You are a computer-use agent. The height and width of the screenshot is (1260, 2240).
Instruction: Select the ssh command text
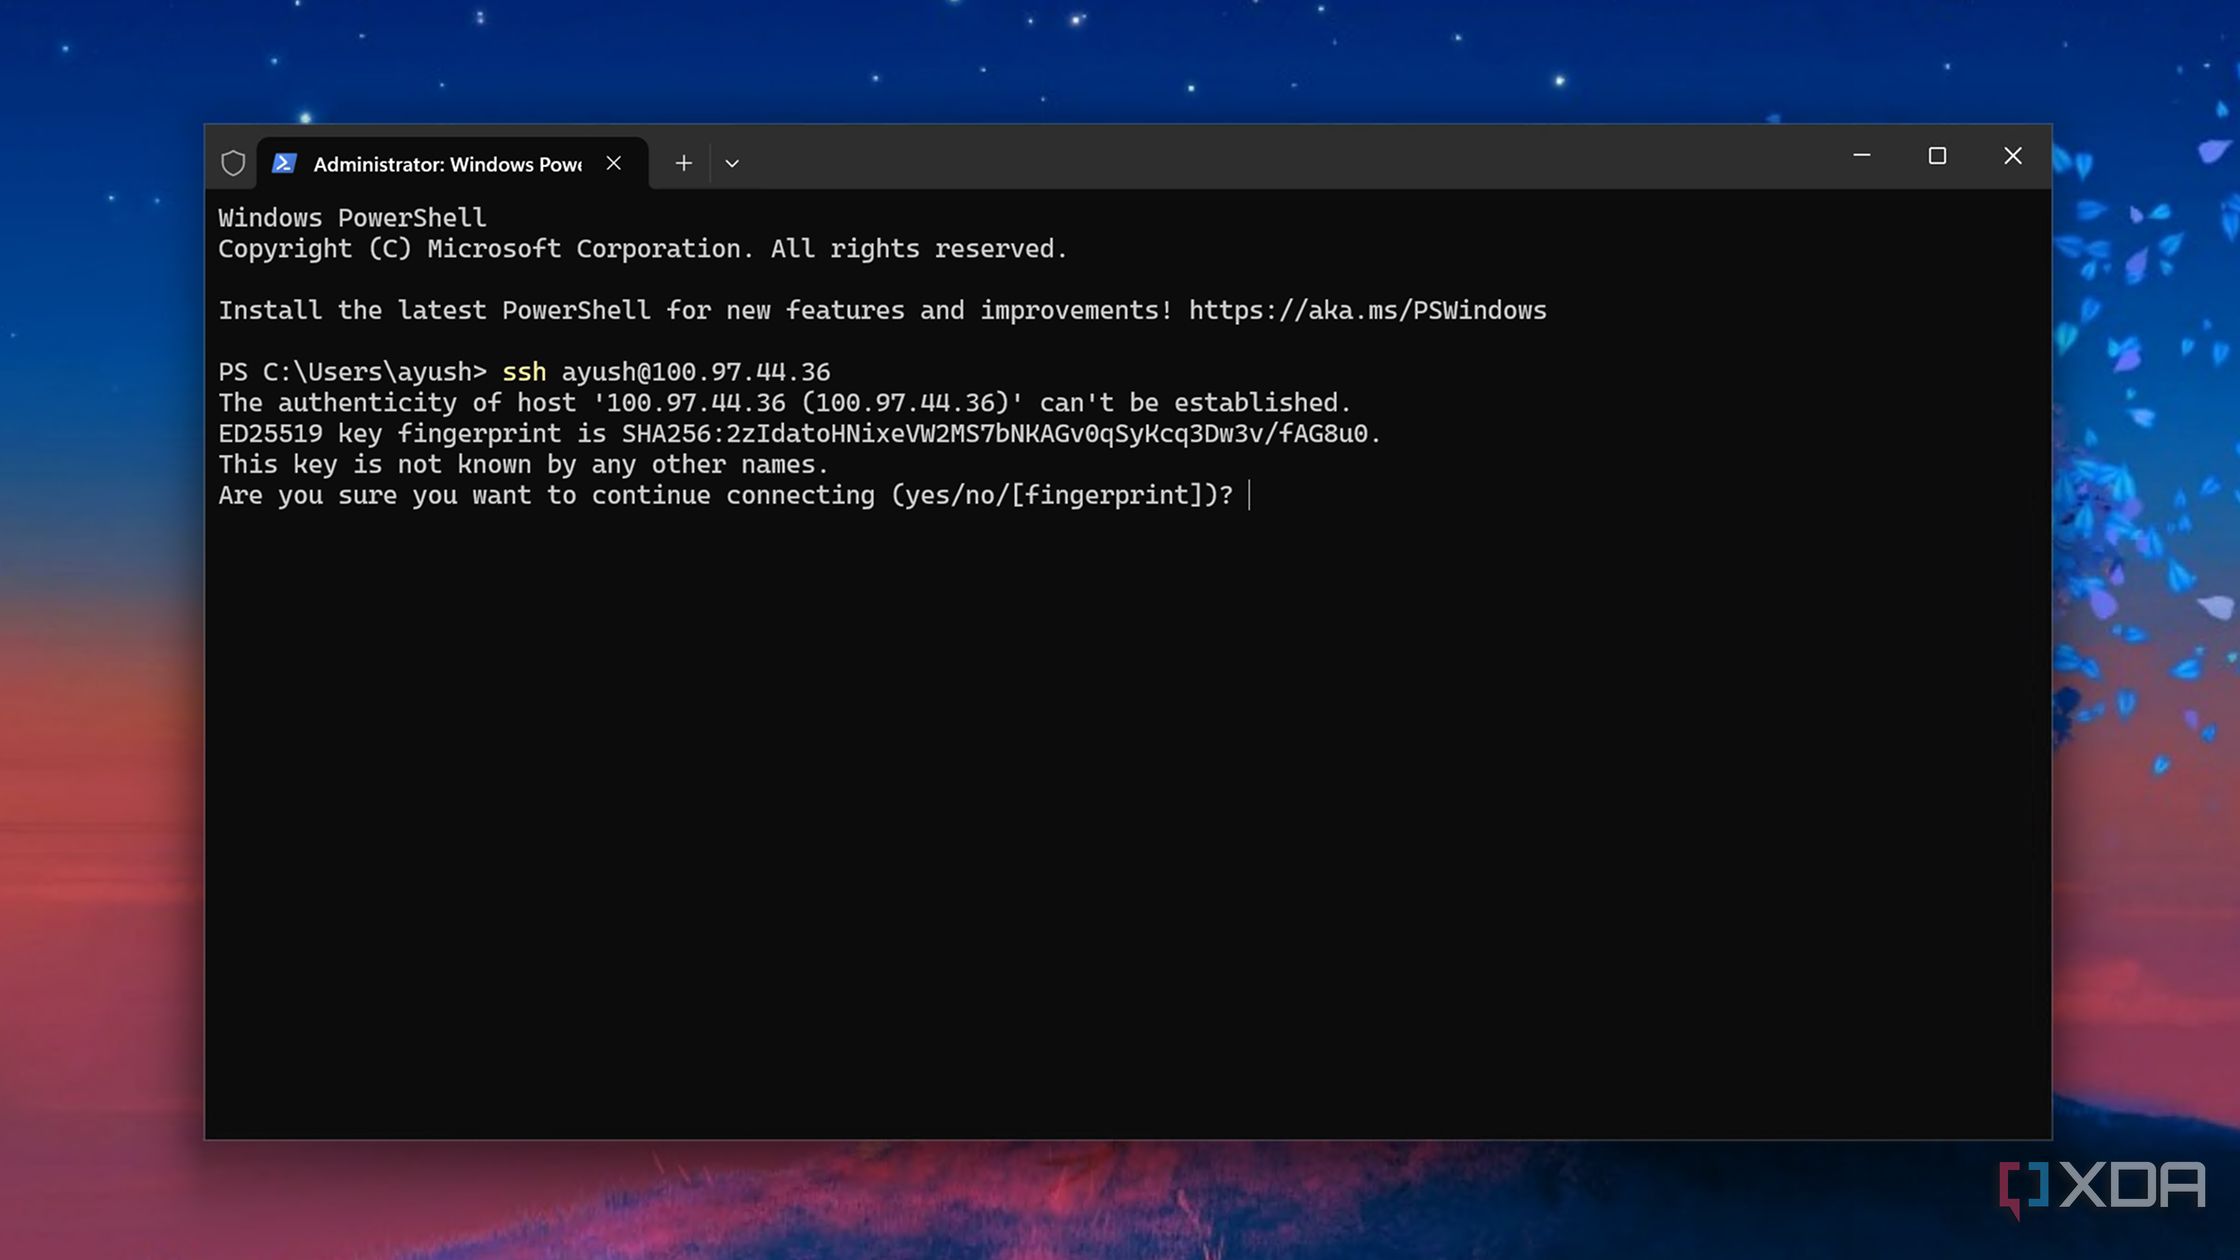click(524, 371)
